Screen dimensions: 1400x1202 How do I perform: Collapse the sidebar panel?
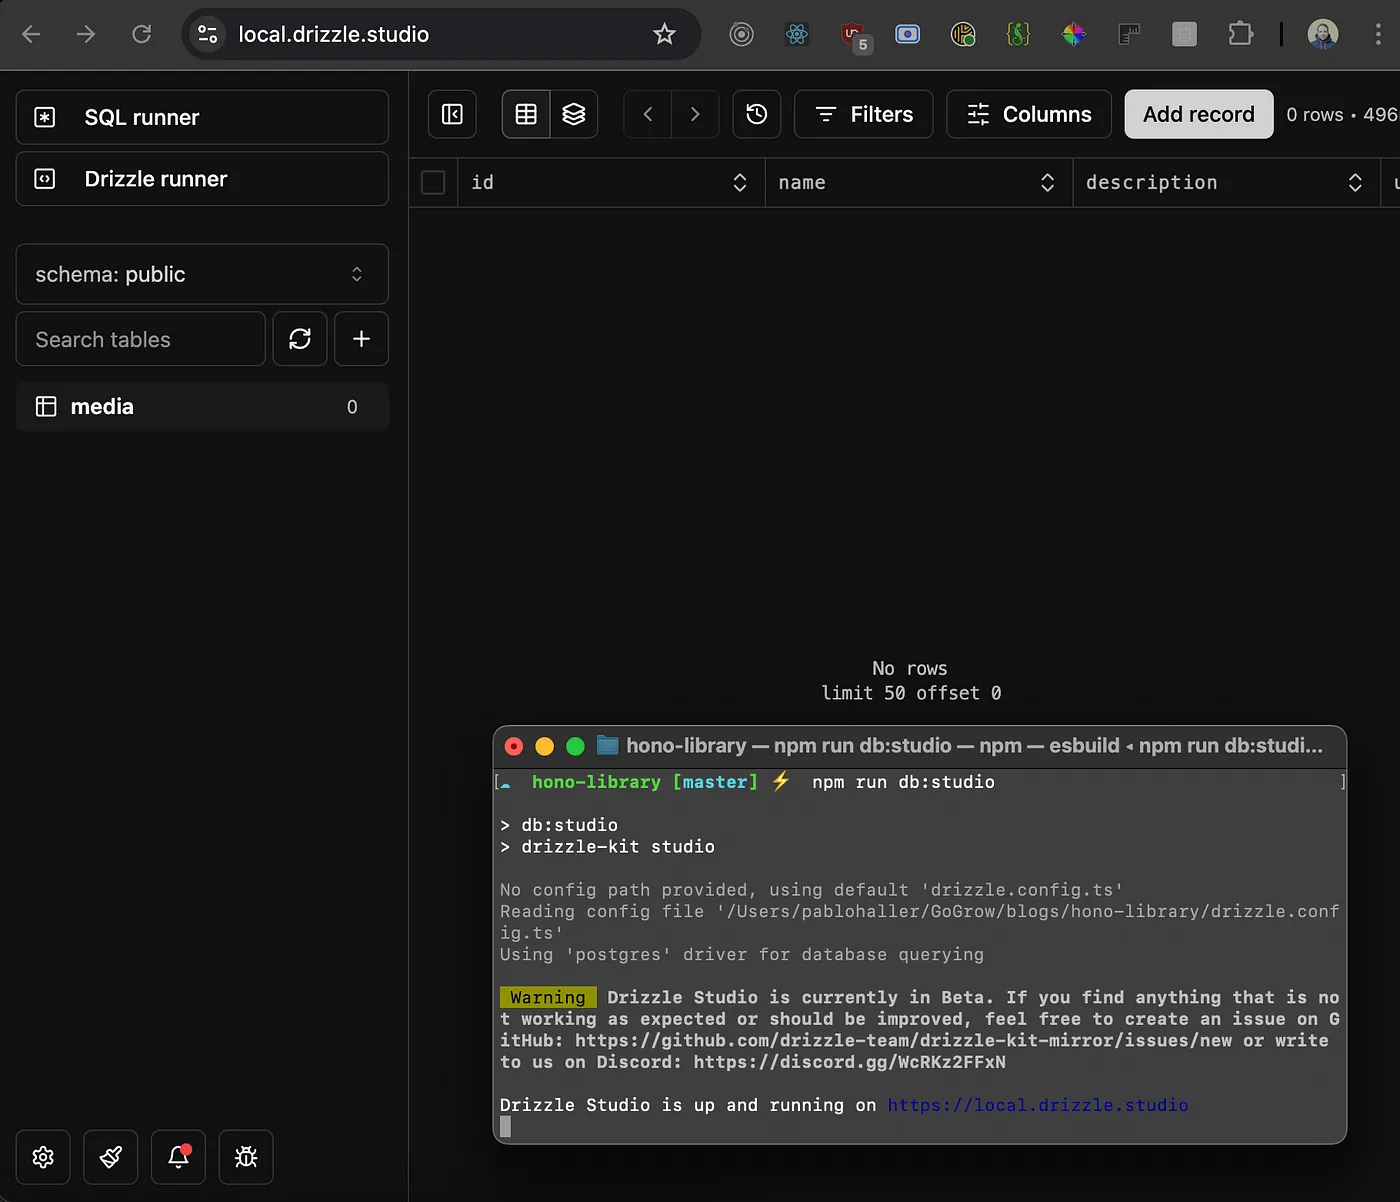click(x=452, y=114)
